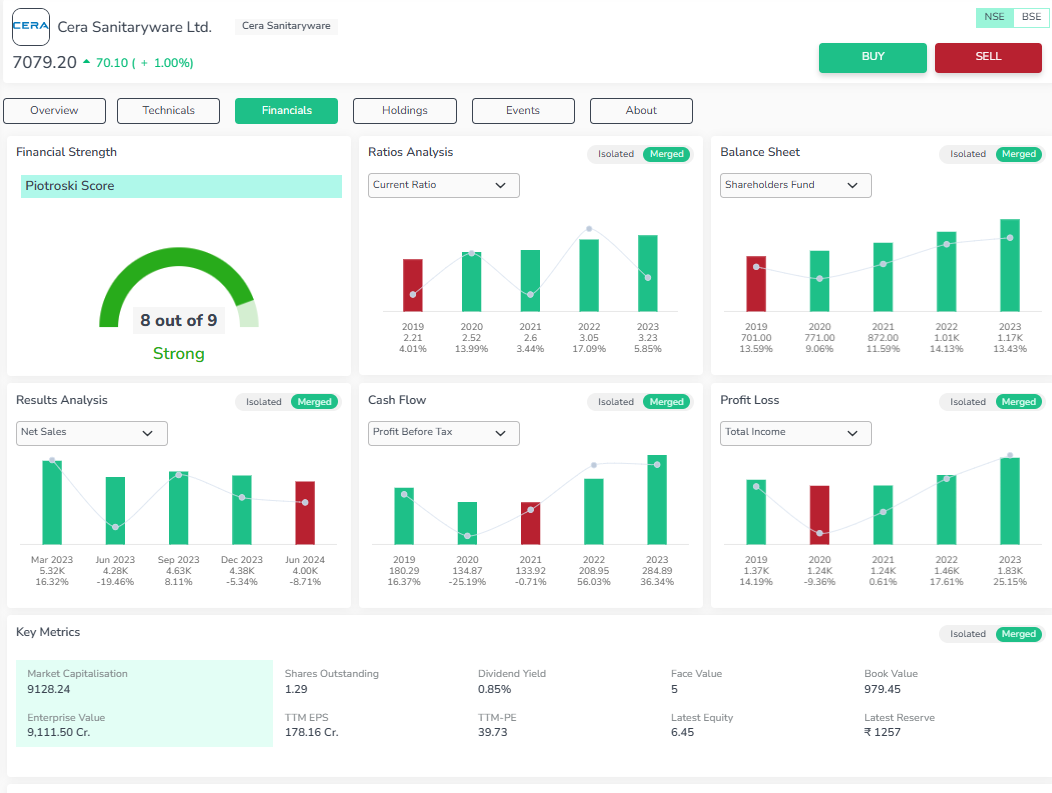Select Isolated in Results Analysis
This screenshot has height=793, width=1052.
point(264,402)
